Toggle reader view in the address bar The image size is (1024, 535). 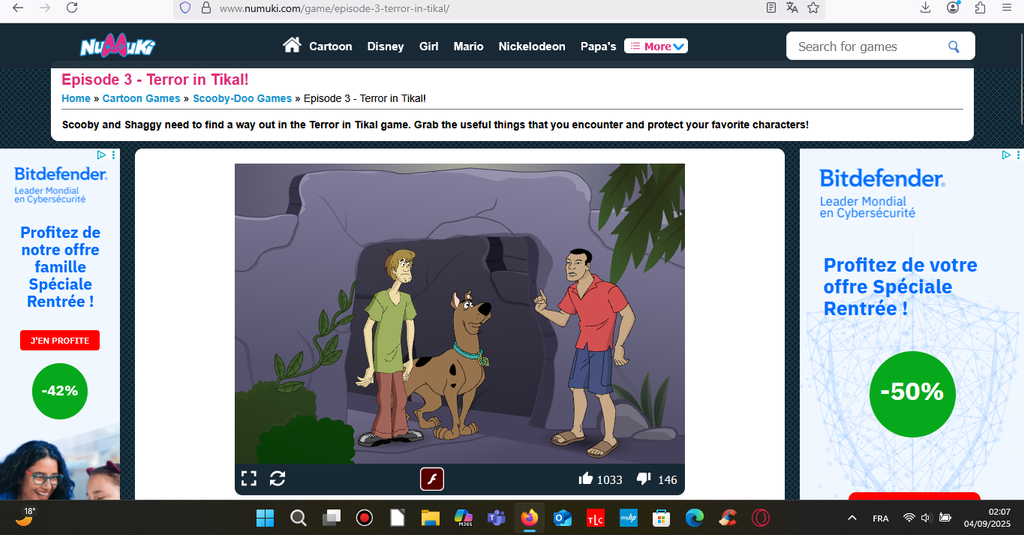(771, 8)
